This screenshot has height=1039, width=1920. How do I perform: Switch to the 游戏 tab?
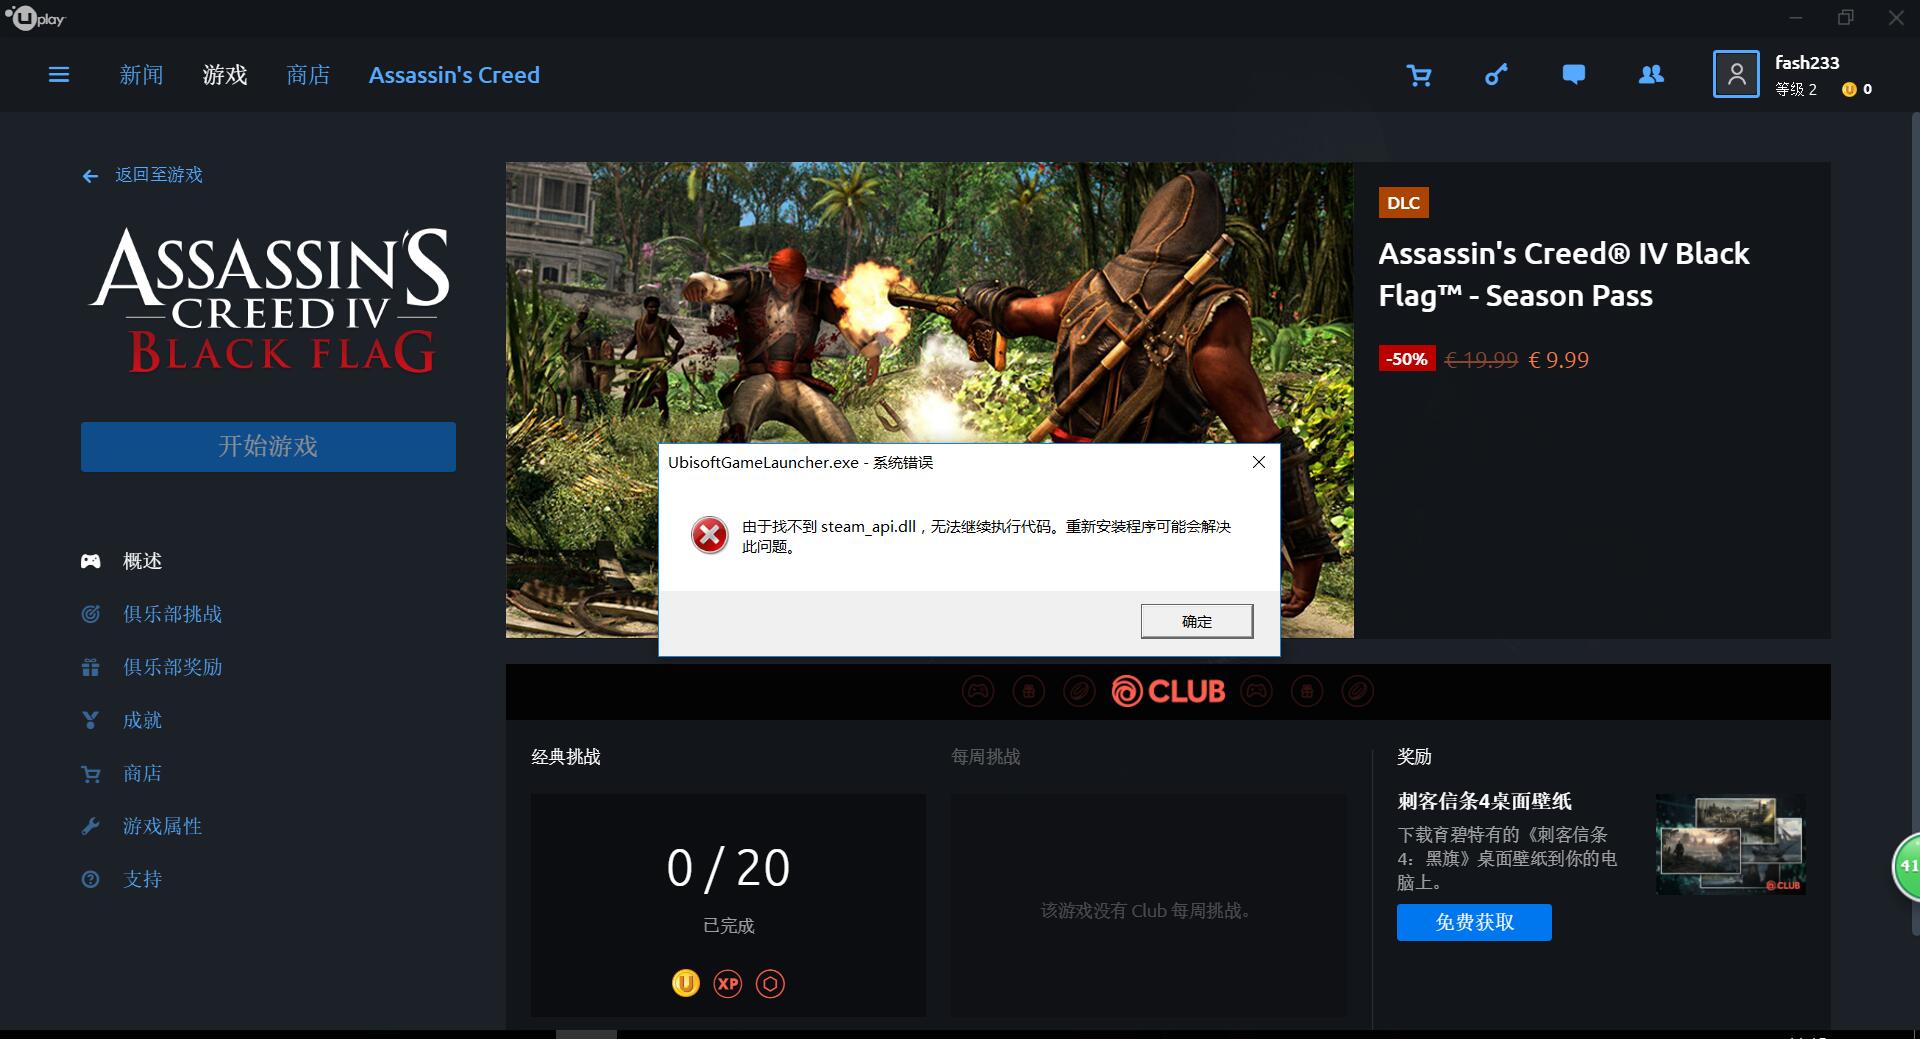click(225, 75)
